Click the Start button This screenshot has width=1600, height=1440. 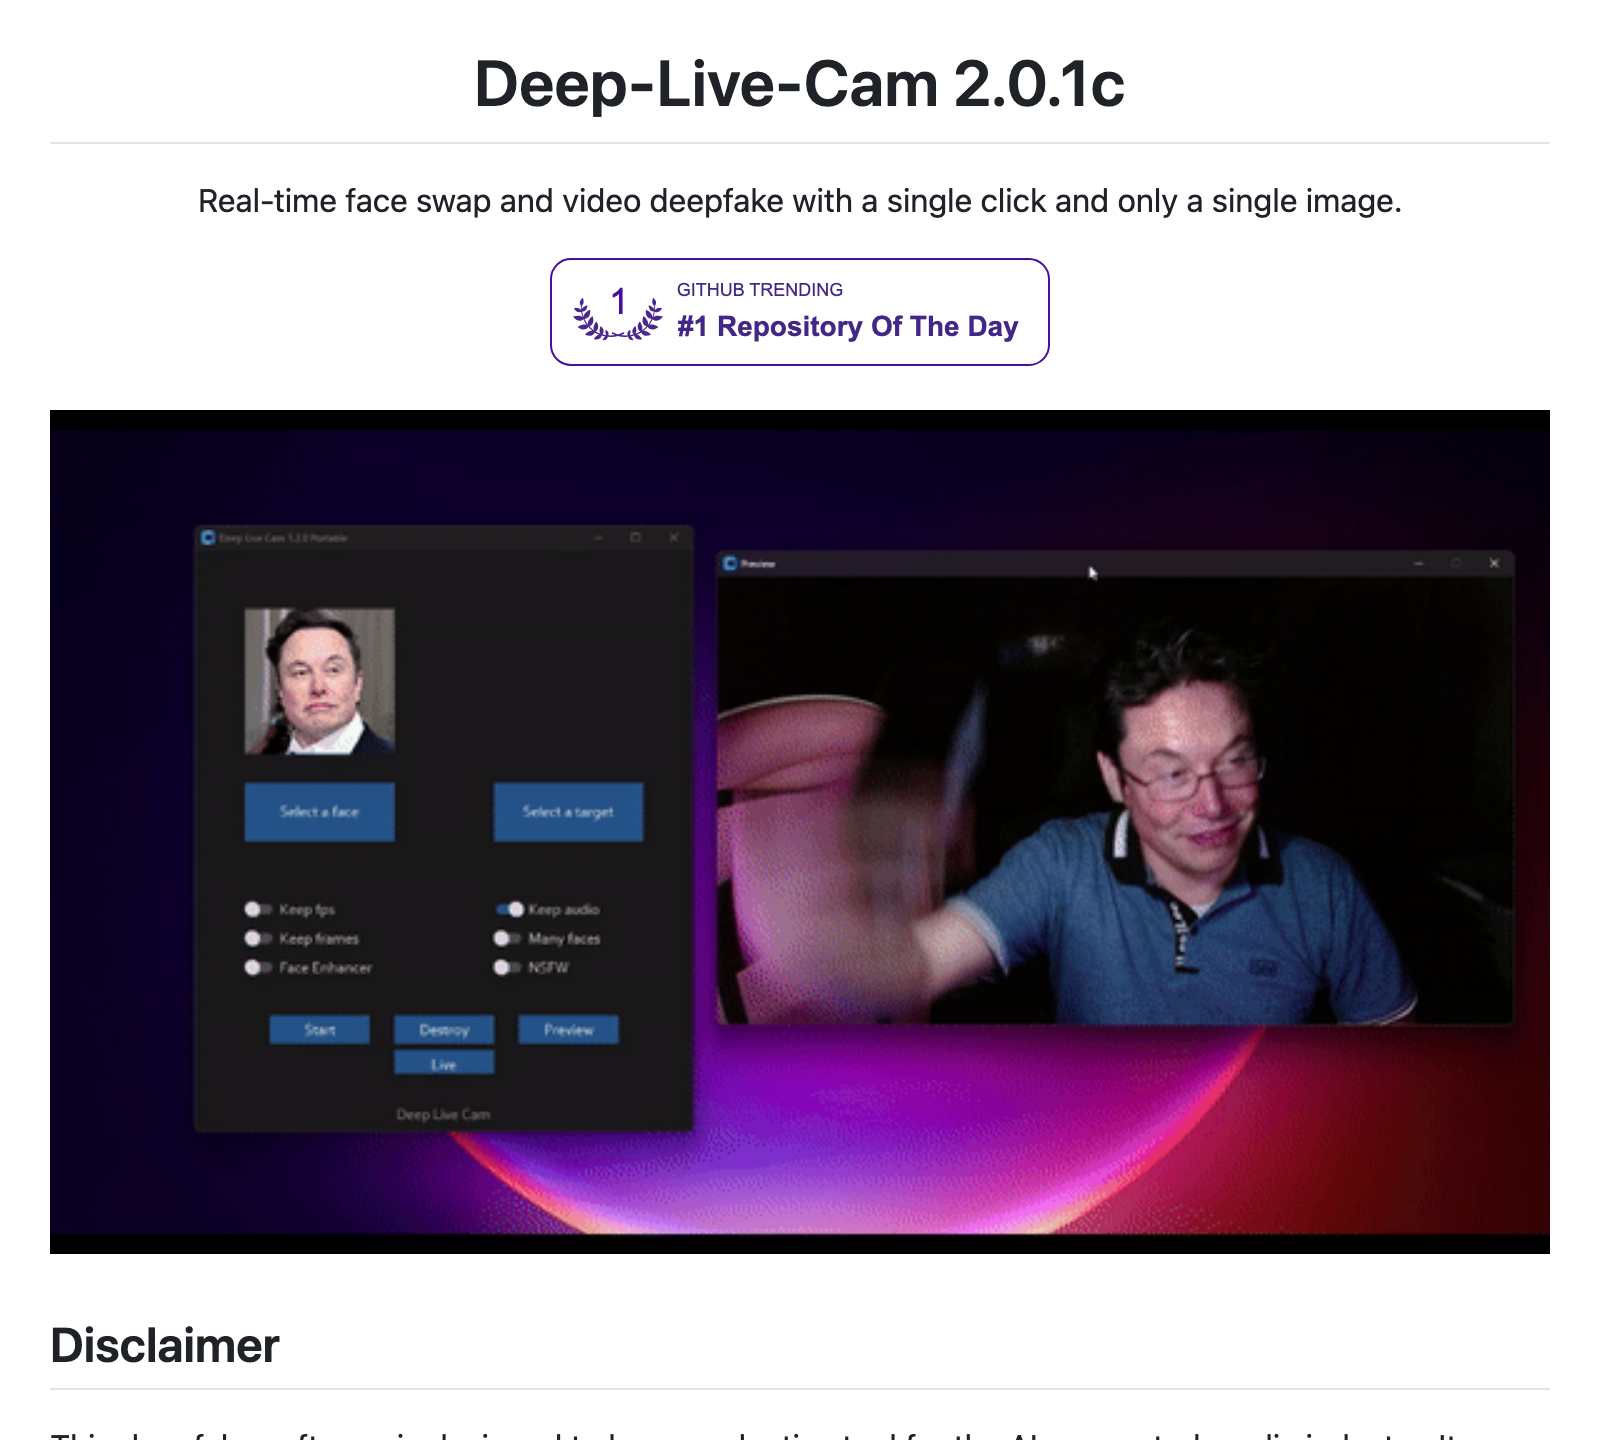point(319,1030)
